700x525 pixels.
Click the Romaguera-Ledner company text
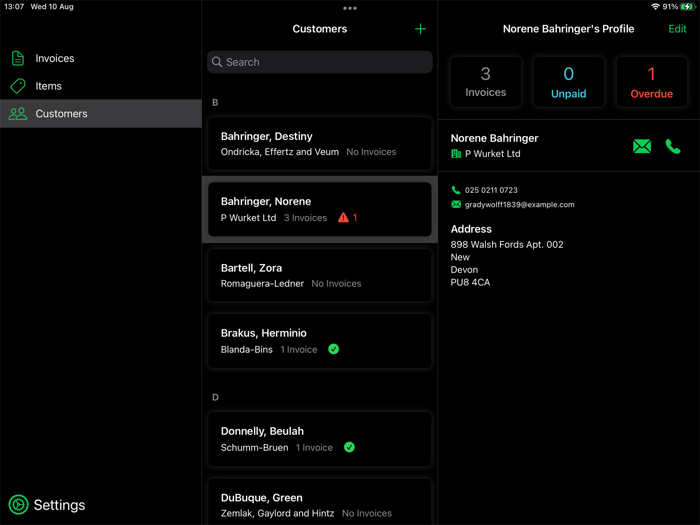coord(262,284)
